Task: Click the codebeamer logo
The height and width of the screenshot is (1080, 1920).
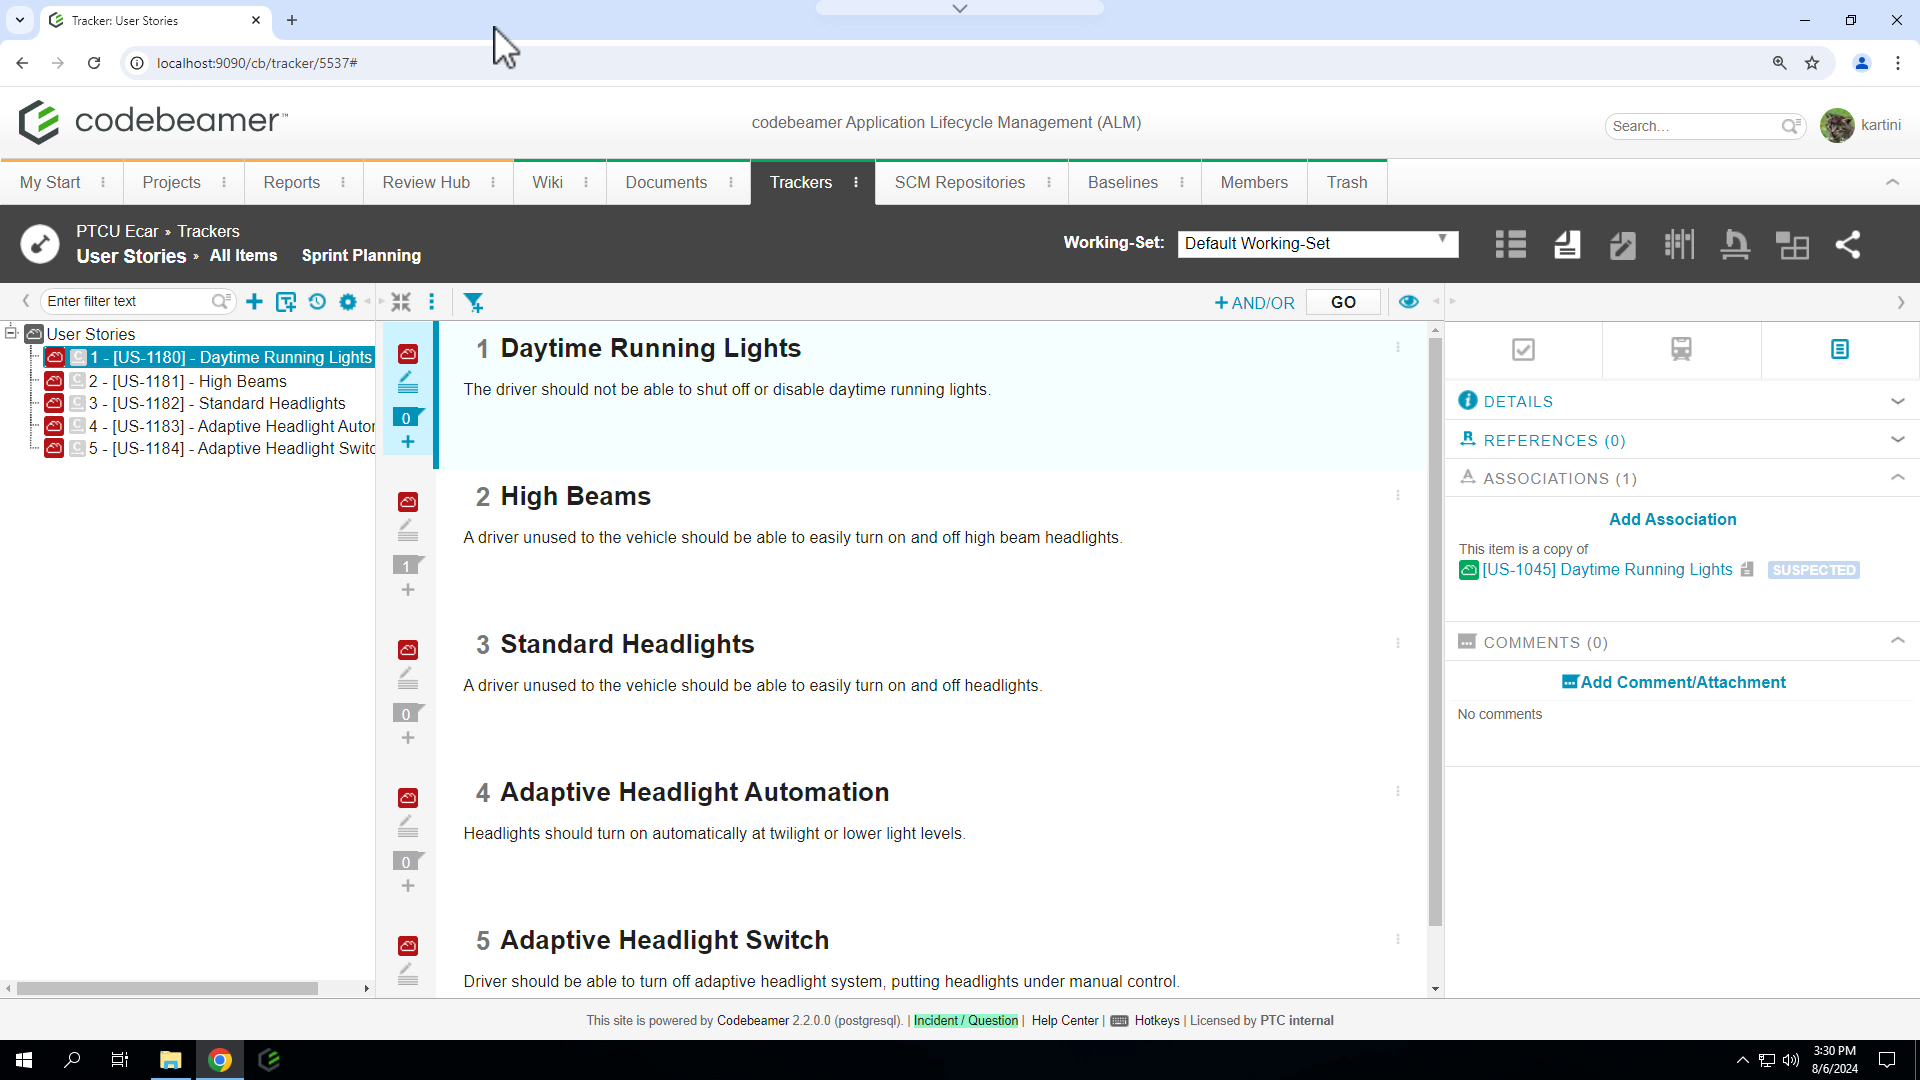Action: point(153,122)
